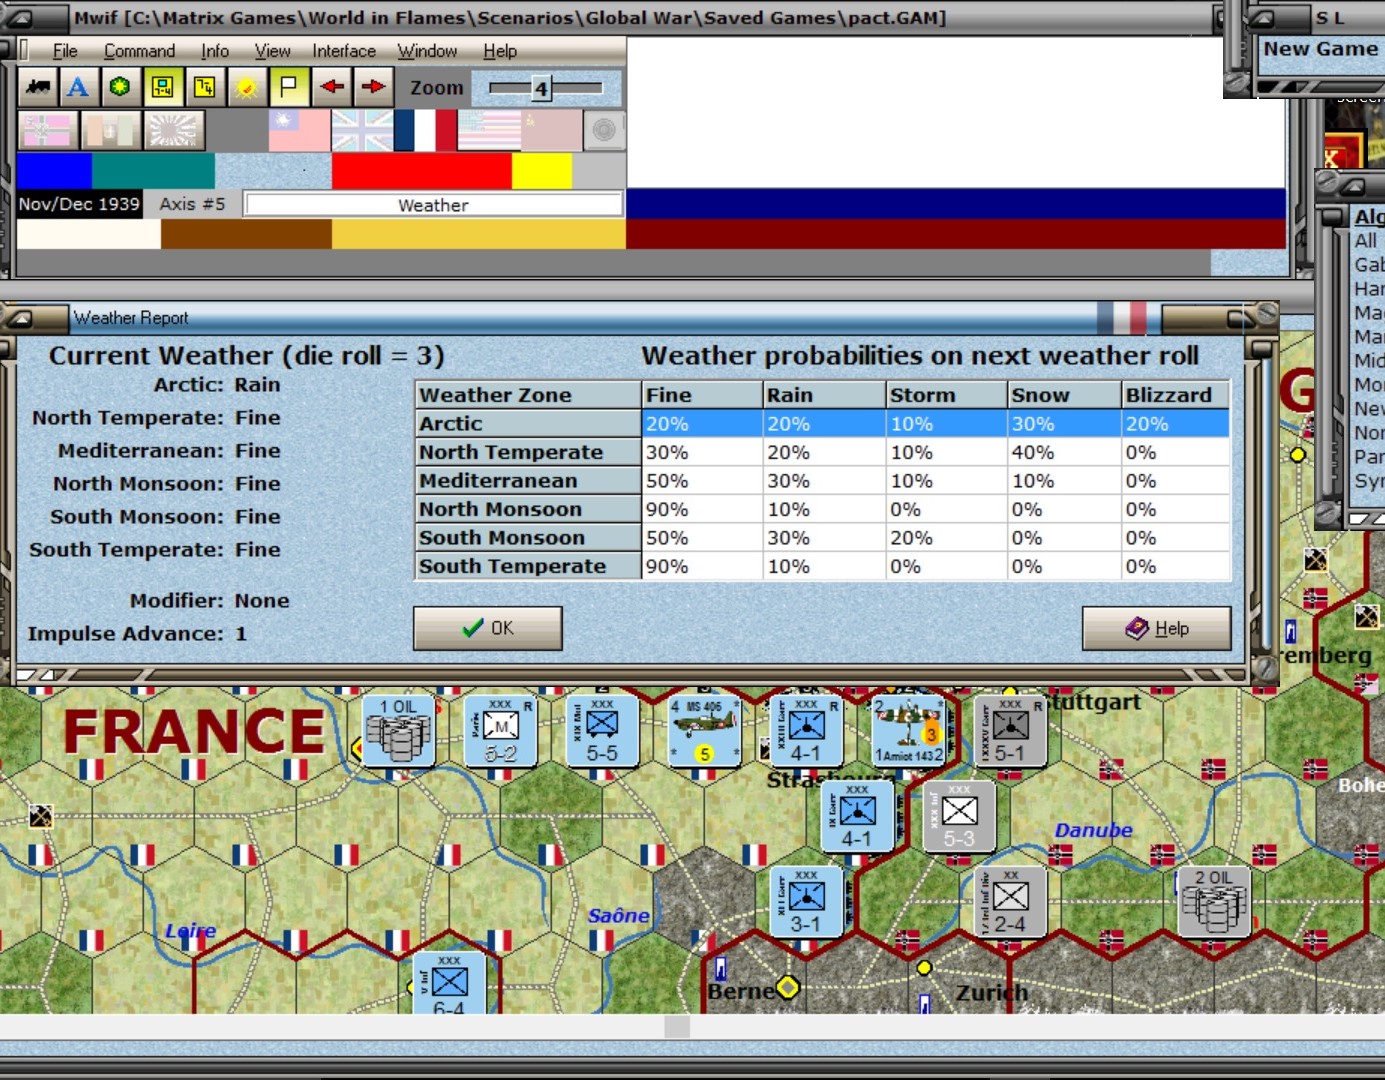
Task: Click the Zoom slider handle showing 4
Action: [541, 88]
